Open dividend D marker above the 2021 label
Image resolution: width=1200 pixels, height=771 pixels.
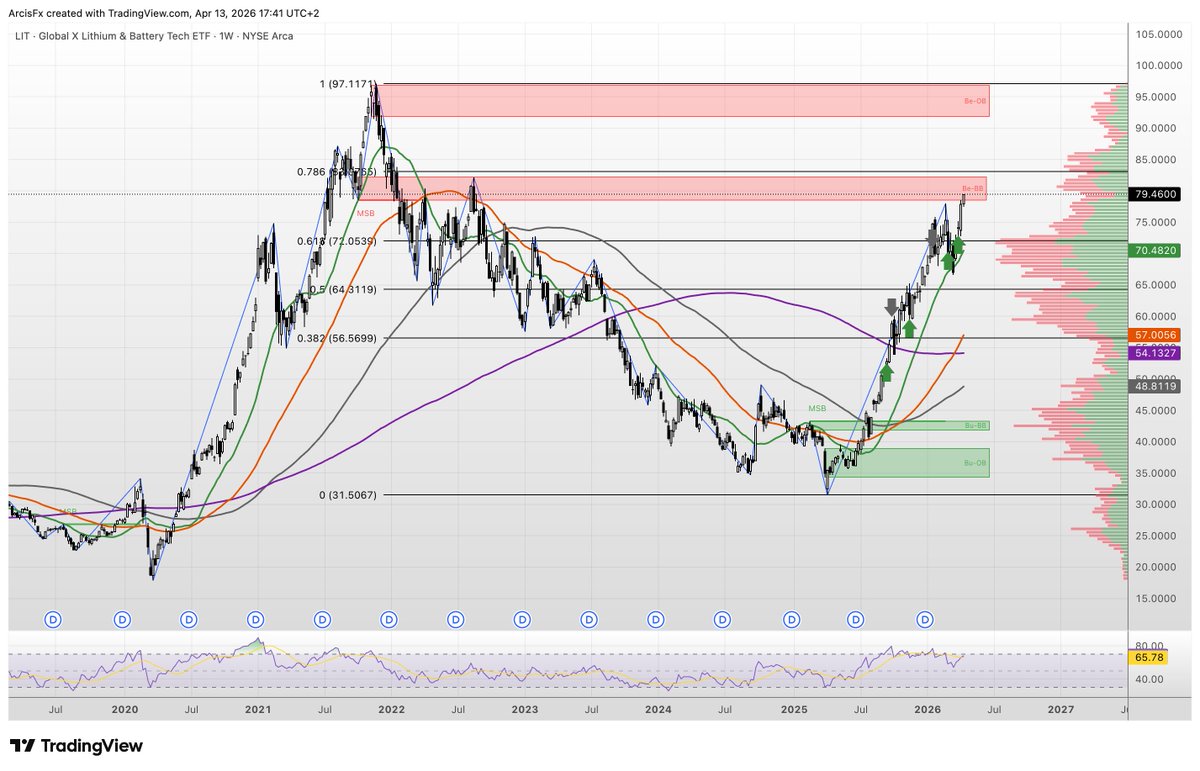coord(255,620)
